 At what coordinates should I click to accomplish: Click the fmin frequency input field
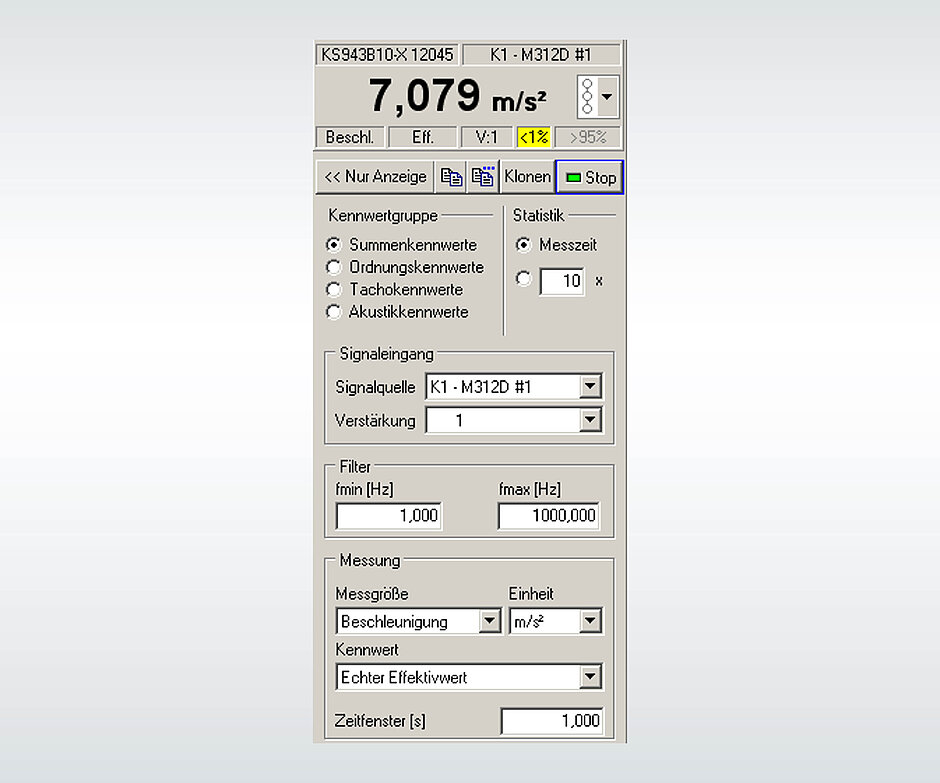tap(388, 515)
